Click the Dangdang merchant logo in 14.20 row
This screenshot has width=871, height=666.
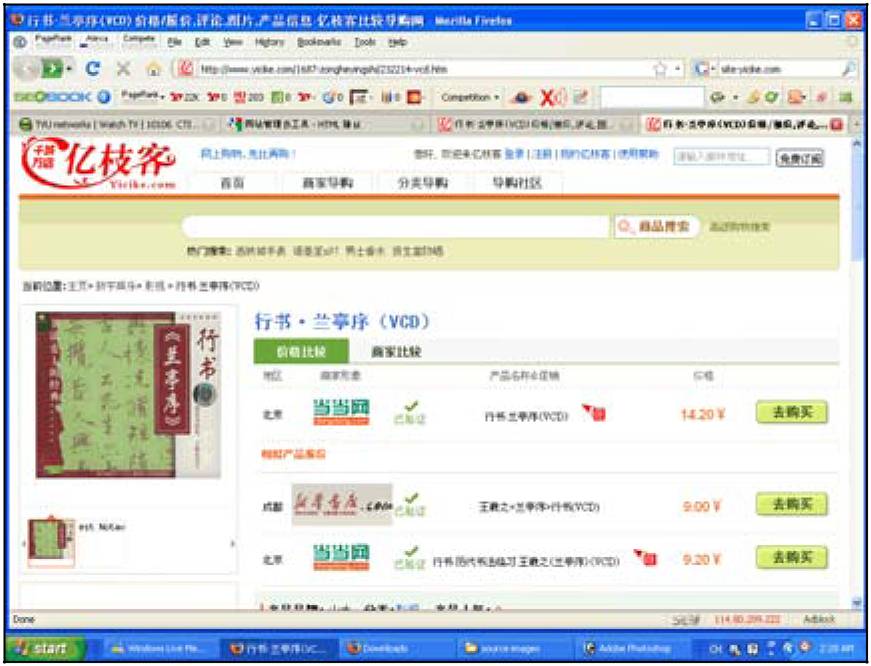(341, 412)
